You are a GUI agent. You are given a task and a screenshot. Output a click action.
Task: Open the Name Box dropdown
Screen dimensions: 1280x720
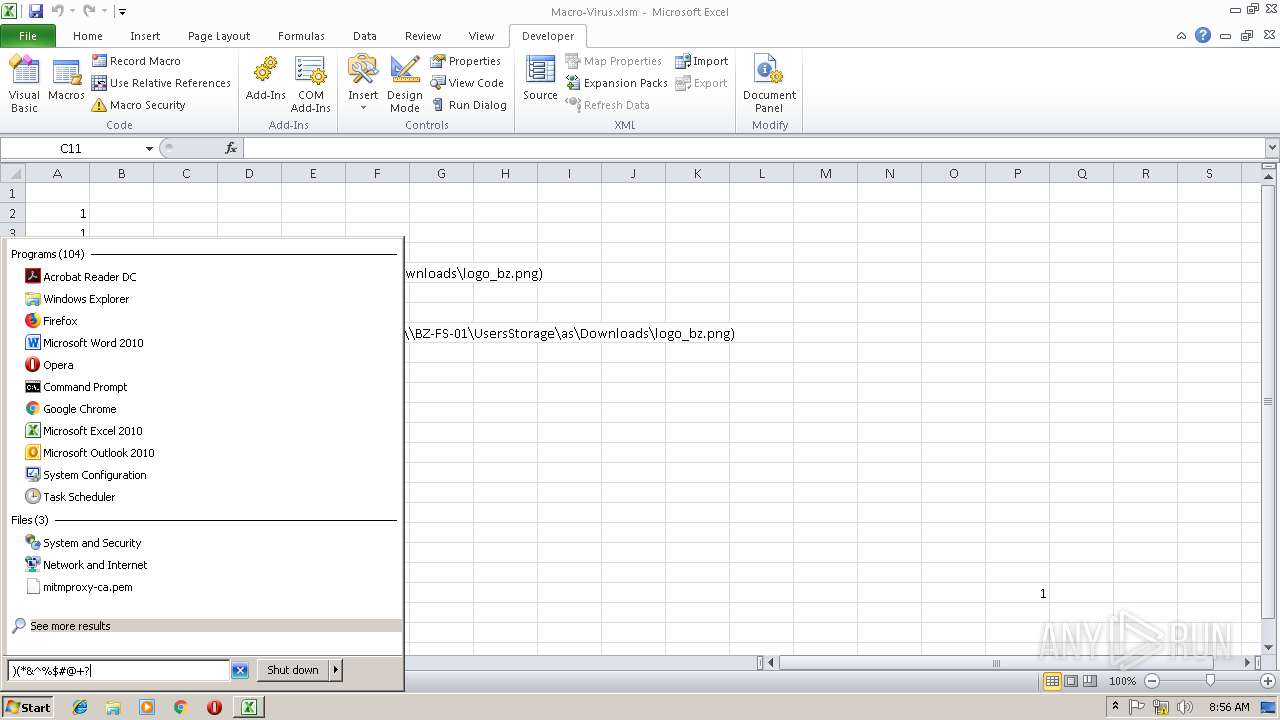pos(149,148)
